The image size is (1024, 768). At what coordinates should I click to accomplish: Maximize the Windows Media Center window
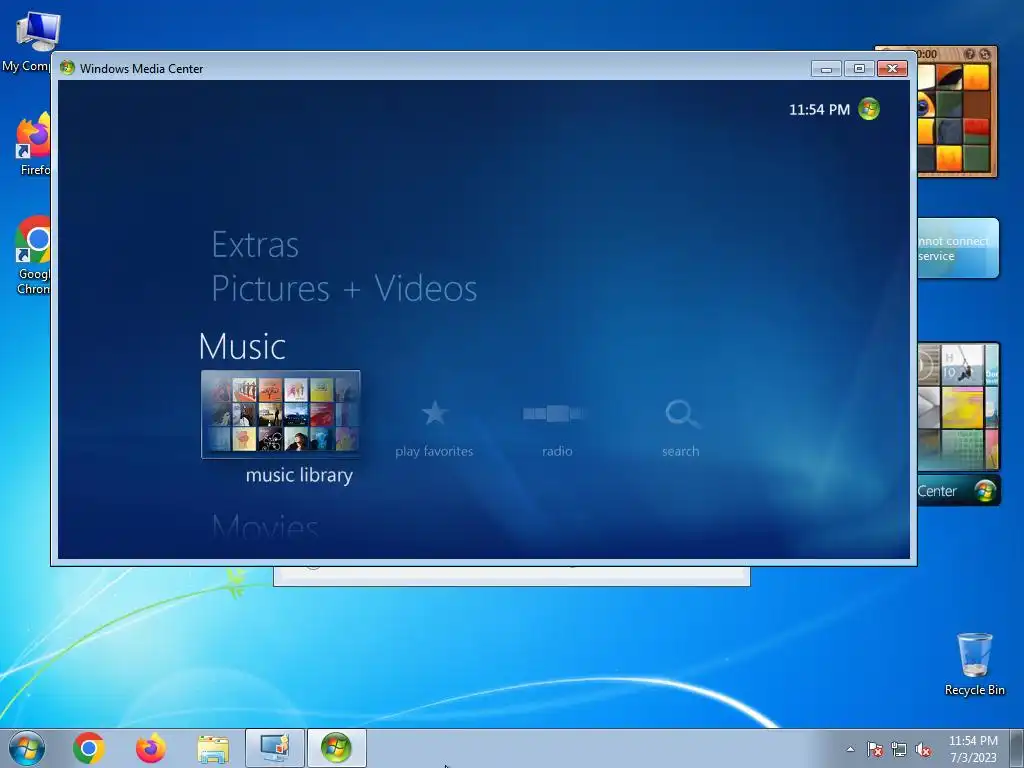859,69
